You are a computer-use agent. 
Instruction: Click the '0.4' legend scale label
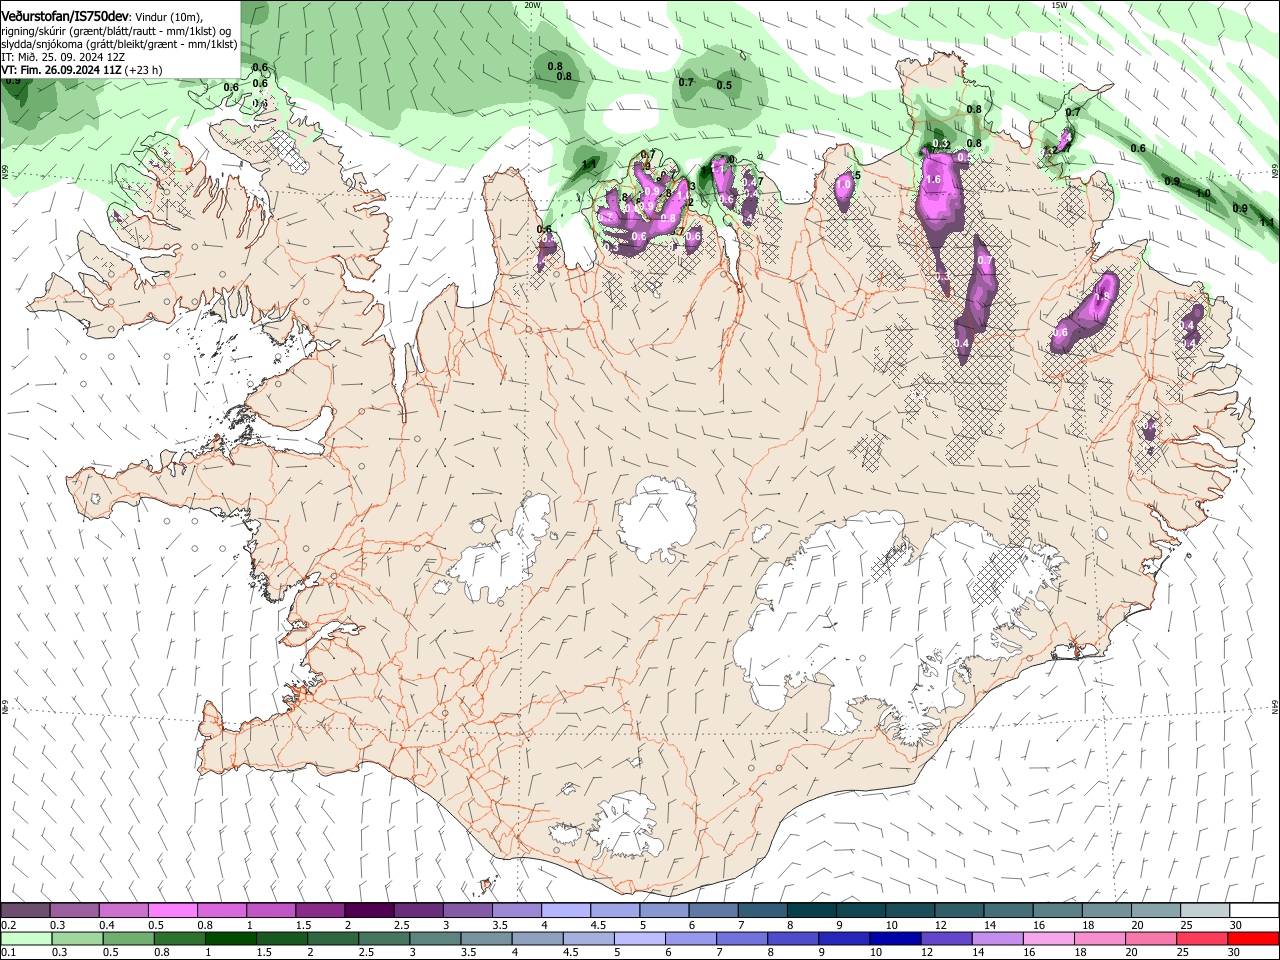[x=107, y=925]
